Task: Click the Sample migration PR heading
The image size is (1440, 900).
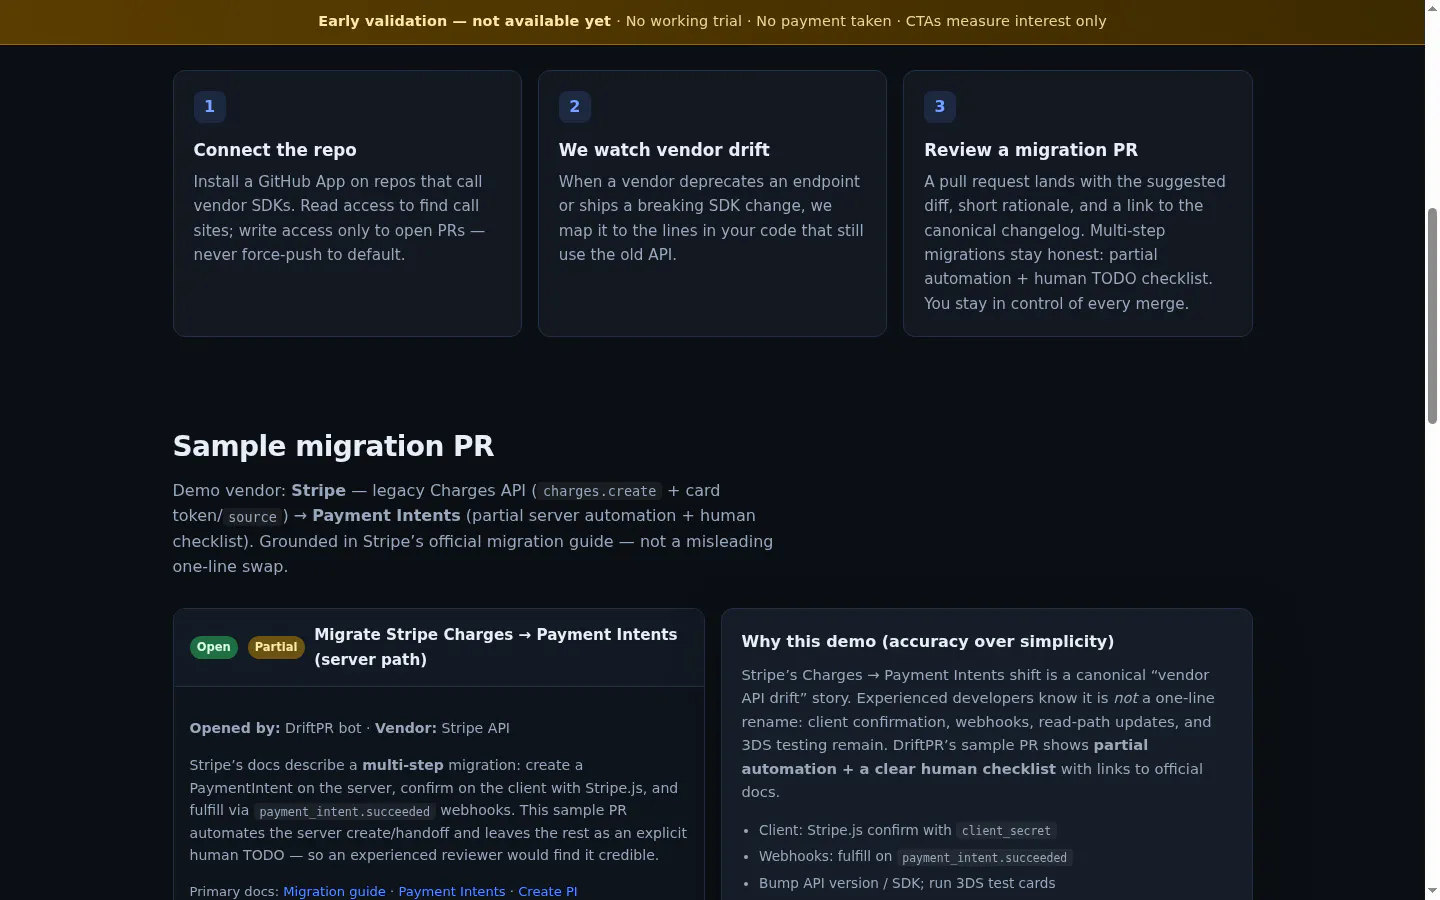Action: pyautogui.click(x=333, y=446)
